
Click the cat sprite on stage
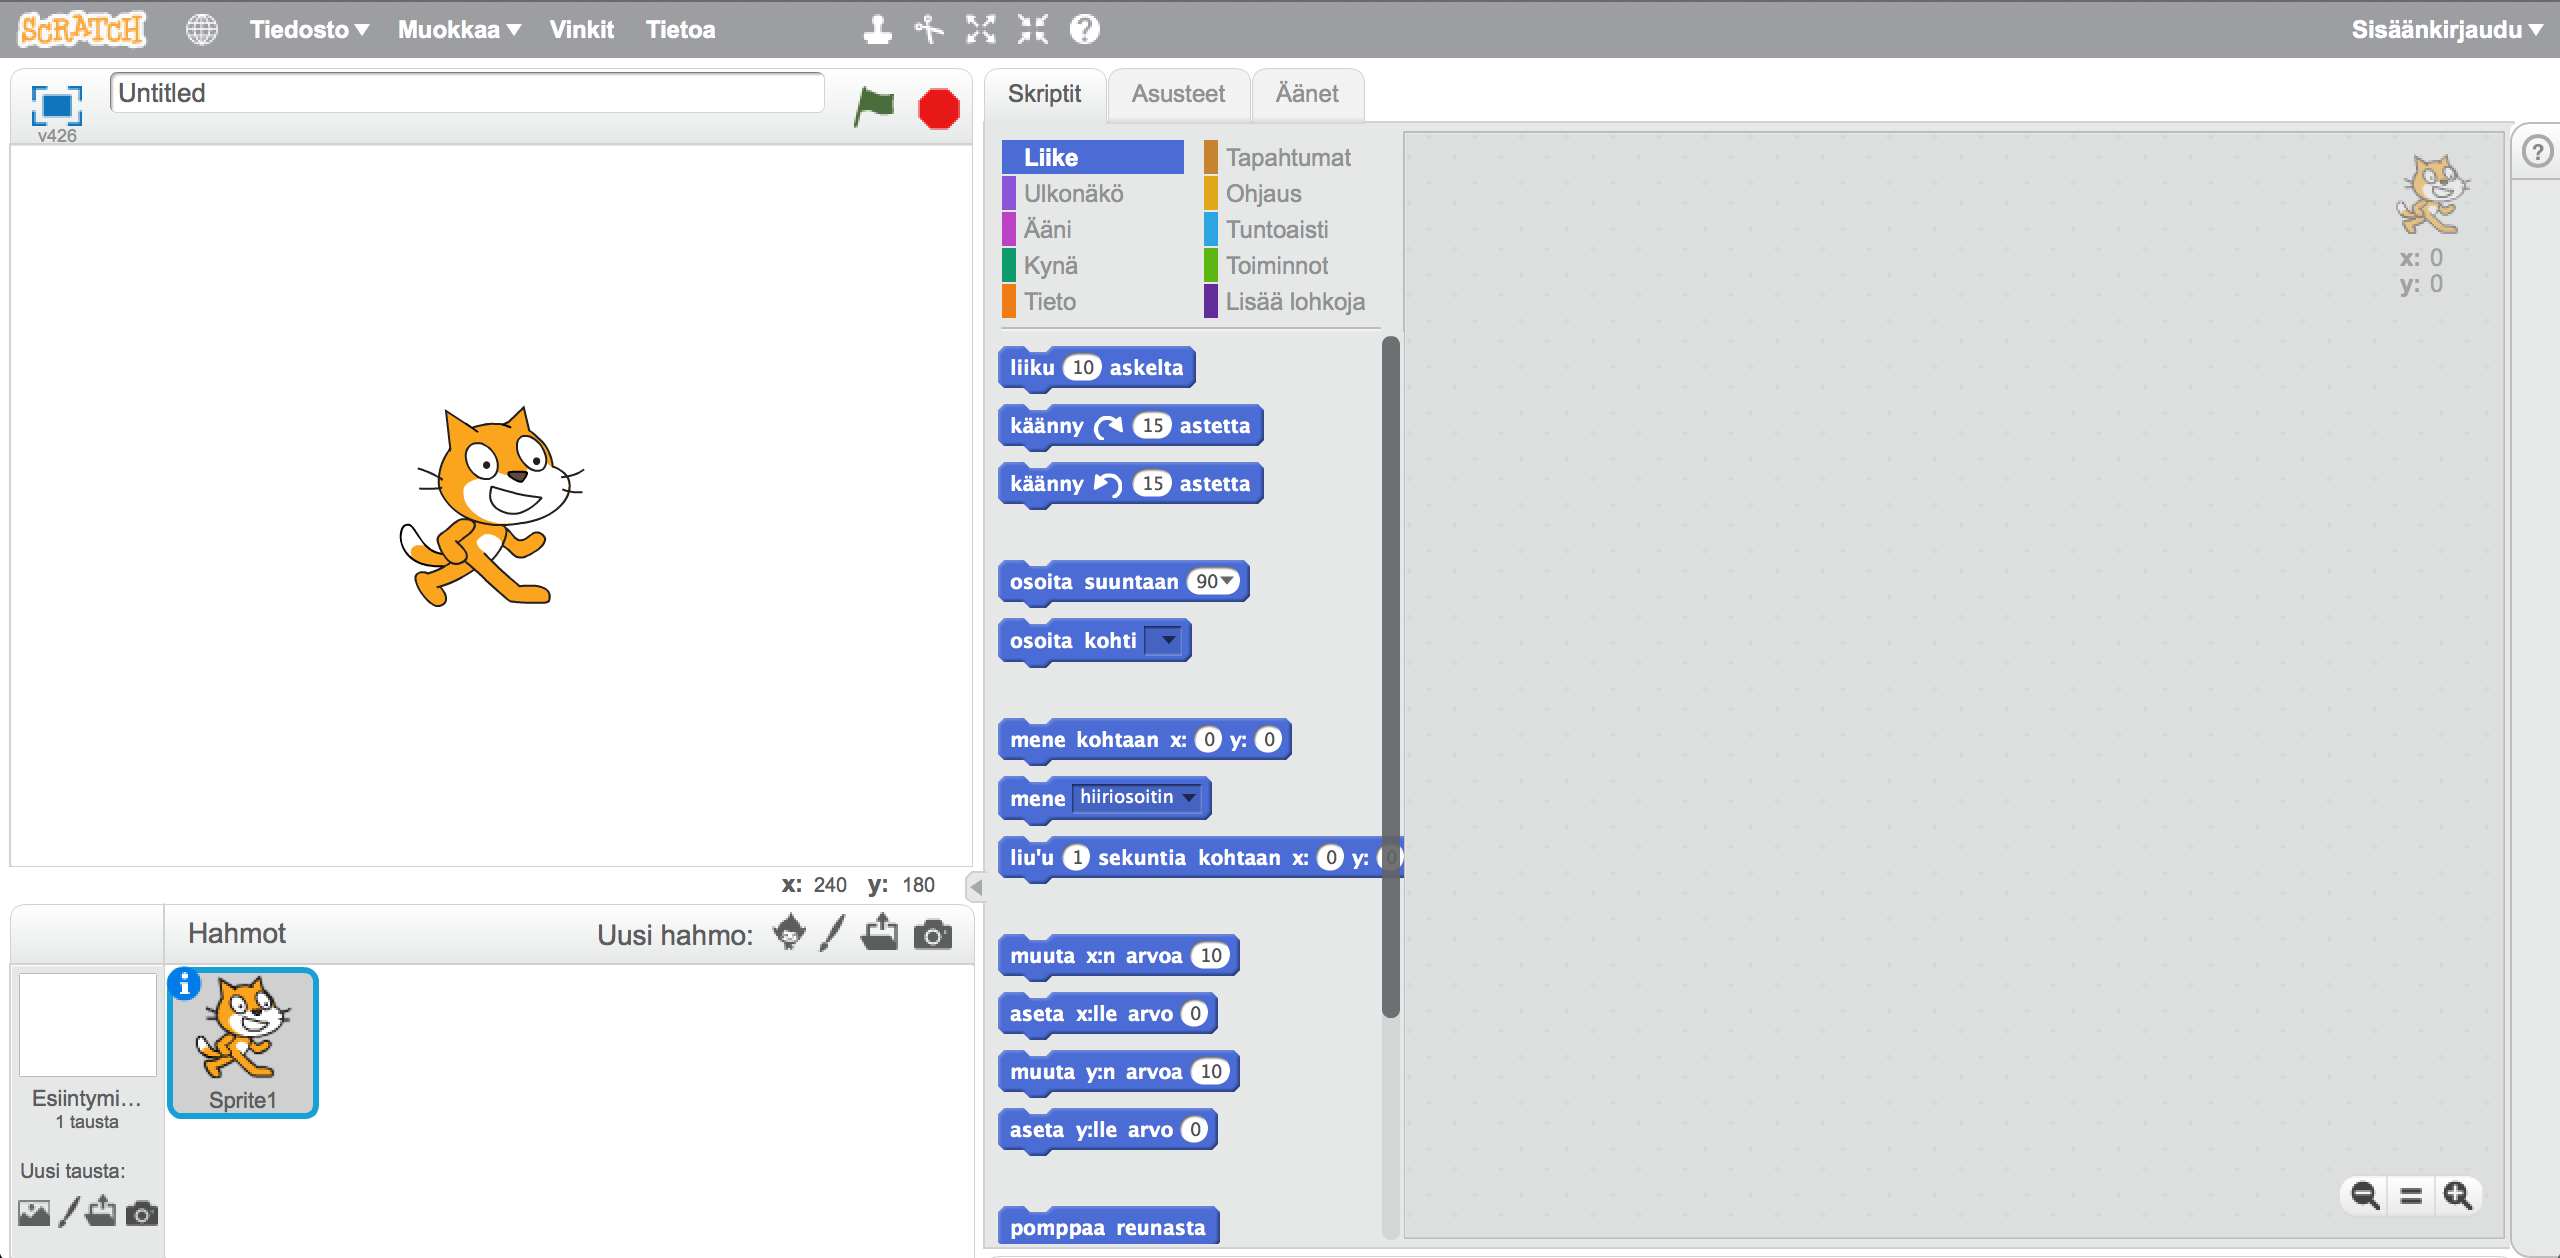click(x=491, y=506)
